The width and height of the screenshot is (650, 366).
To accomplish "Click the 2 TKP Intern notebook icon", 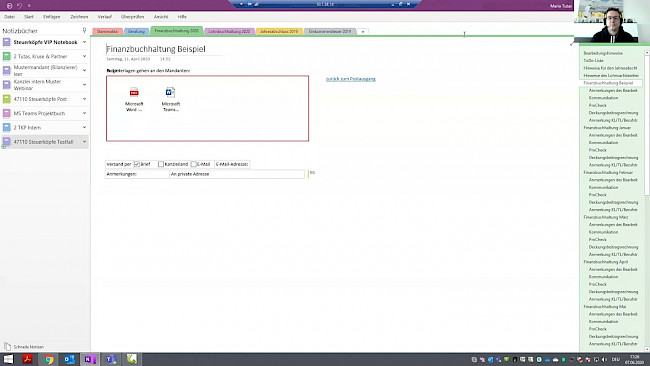I will (7, 127).
